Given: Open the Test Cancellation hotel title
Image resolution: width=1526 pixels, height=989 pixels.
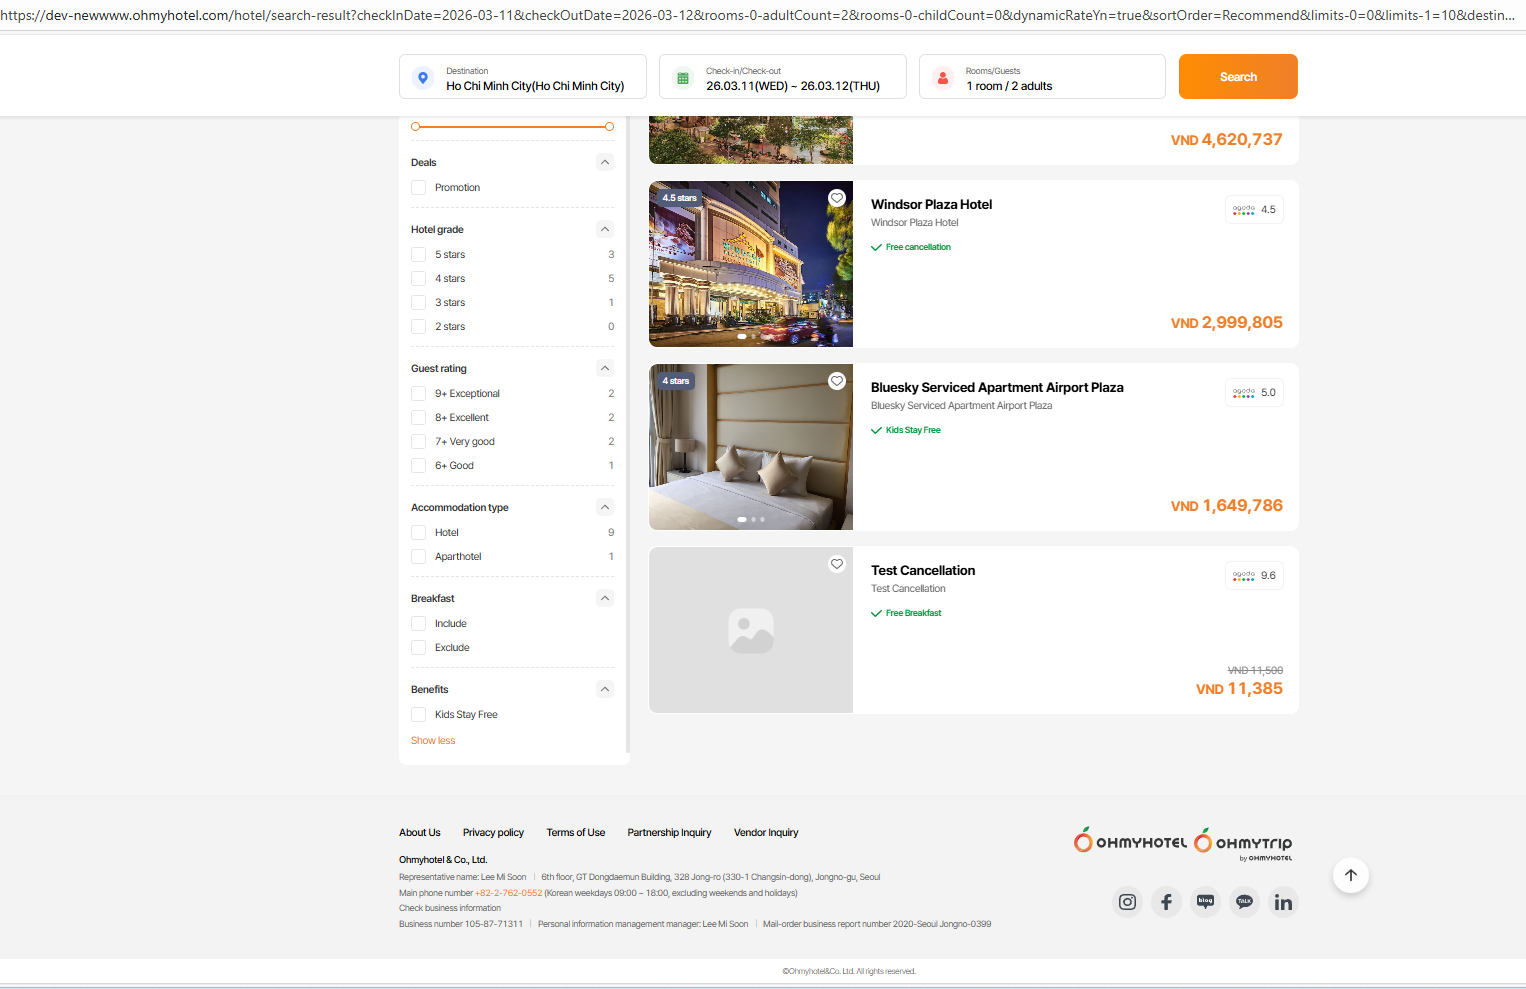Looking at the screenshot, I should tap(923, 571).
